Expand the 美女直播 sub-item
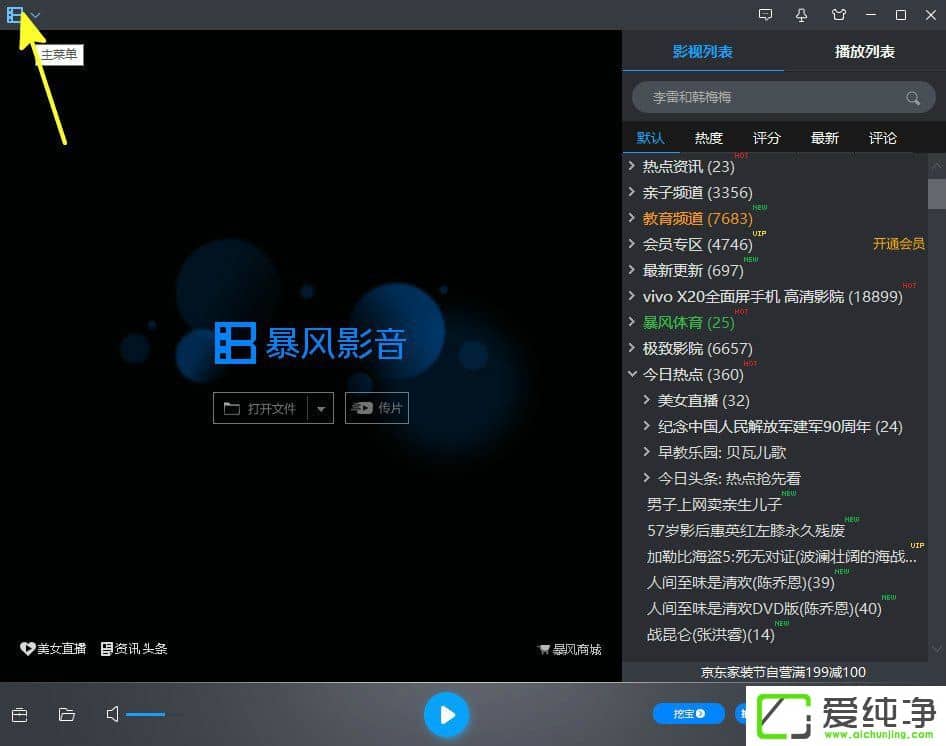The width and height of the screenshot is (946, 746). [647, 400]
